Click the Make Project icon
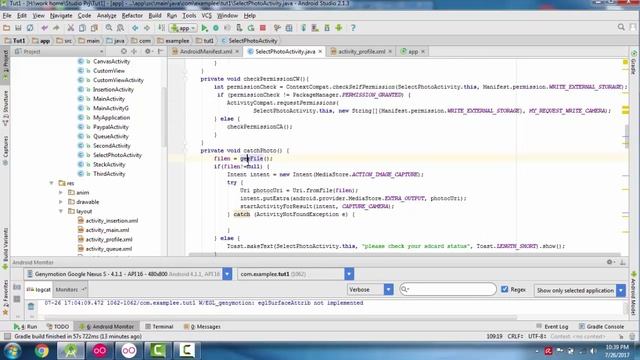Viewport: 640px width, 360px height. pyautogui.click(x=162, y=28)
